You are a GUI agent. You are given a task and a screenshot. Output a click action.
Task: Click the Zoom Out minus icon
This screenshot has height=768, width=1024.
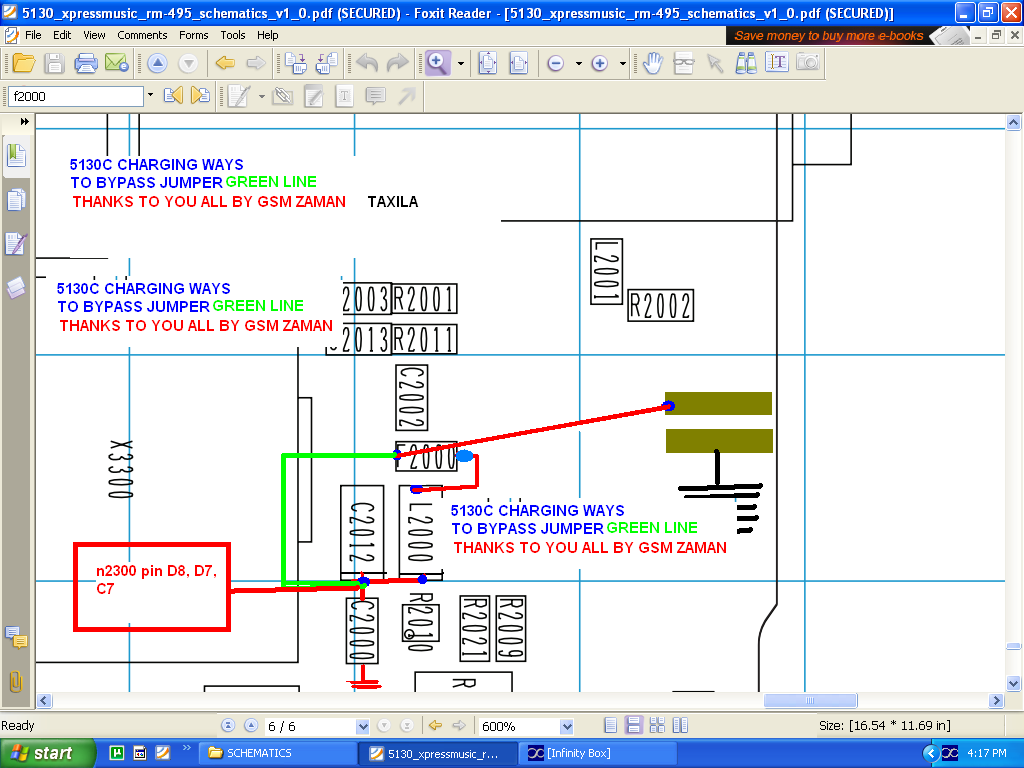pos(556,63)
